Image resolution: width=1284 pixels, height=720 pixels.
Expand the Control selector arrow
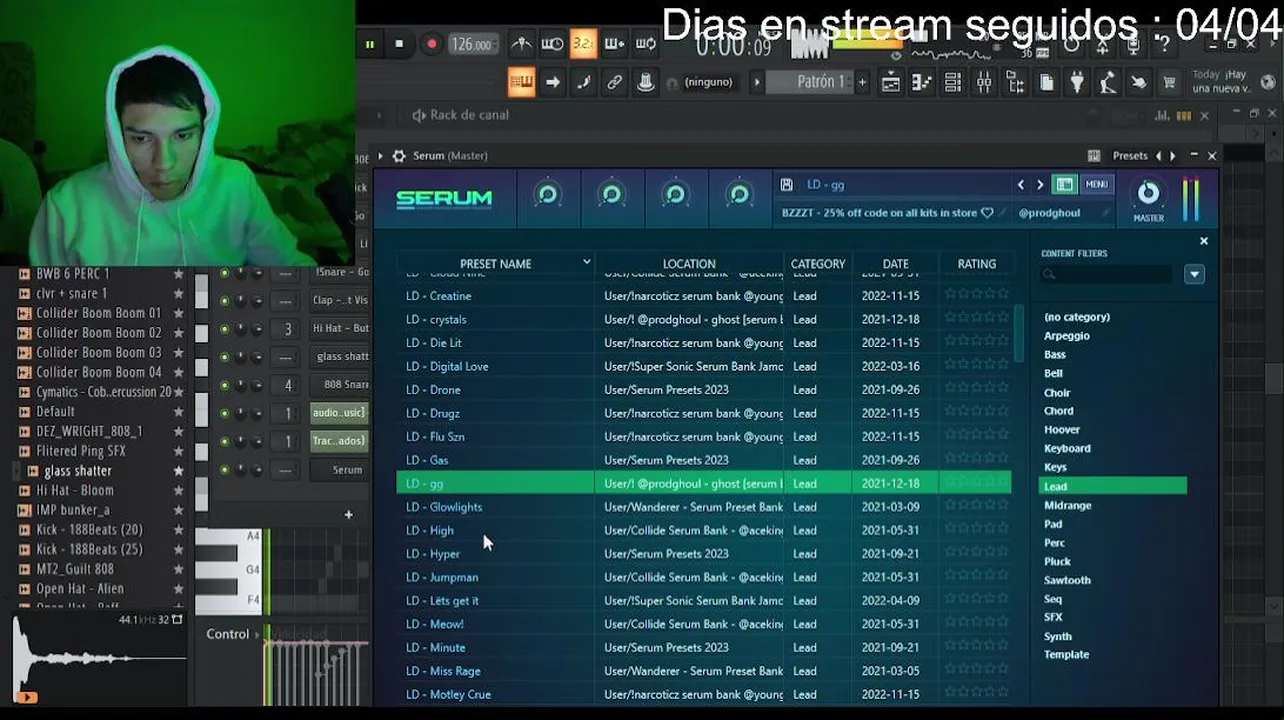(x=257, y=634)
